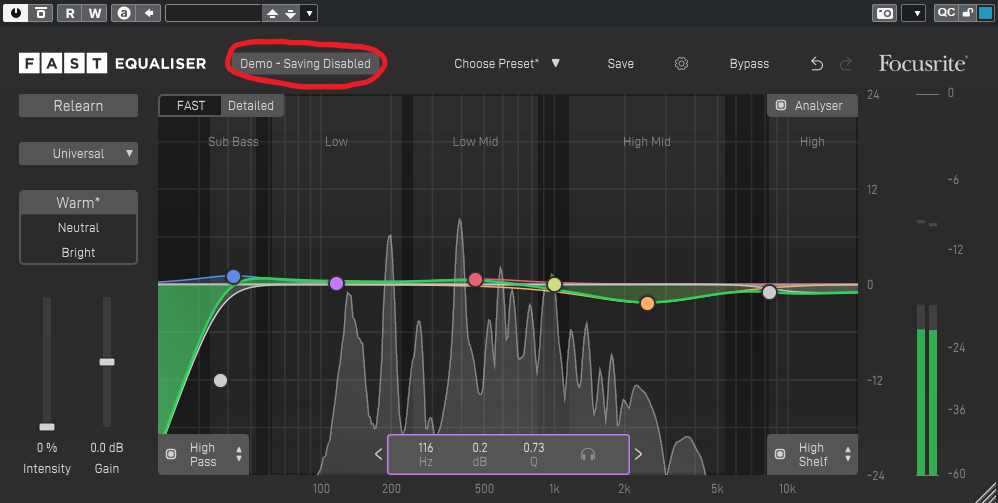This screenshot has height=503, width=998.
Task: Click the Save button
Action: 621,64
